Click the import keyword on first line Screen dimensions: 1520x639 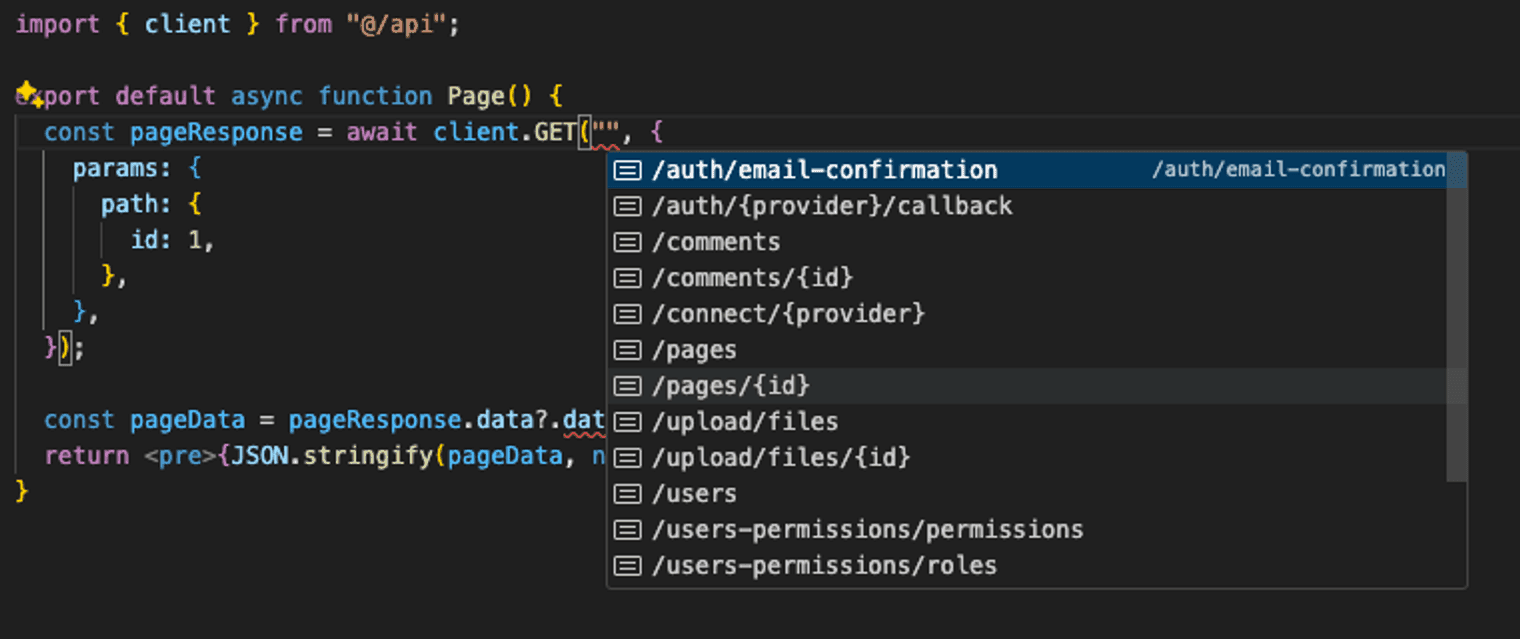click(59, 24)
